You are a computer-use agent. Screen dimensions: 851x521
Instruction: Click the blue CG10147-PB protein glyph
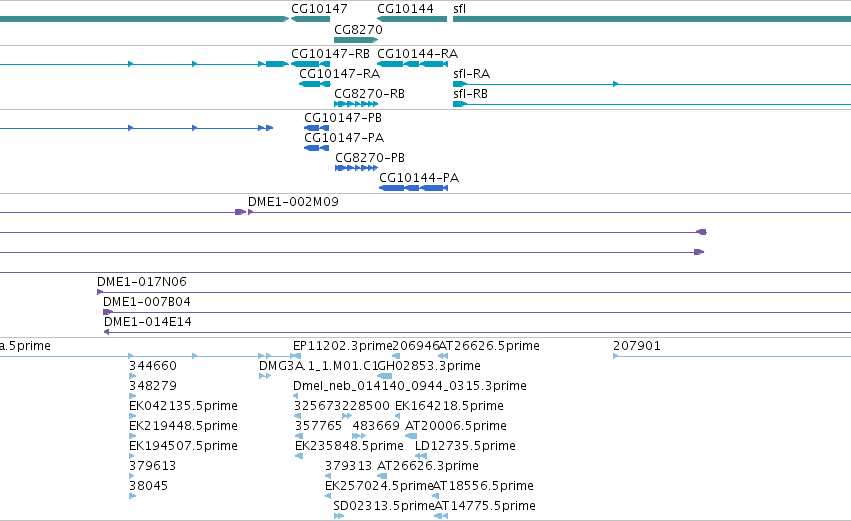tap(316, 128)
